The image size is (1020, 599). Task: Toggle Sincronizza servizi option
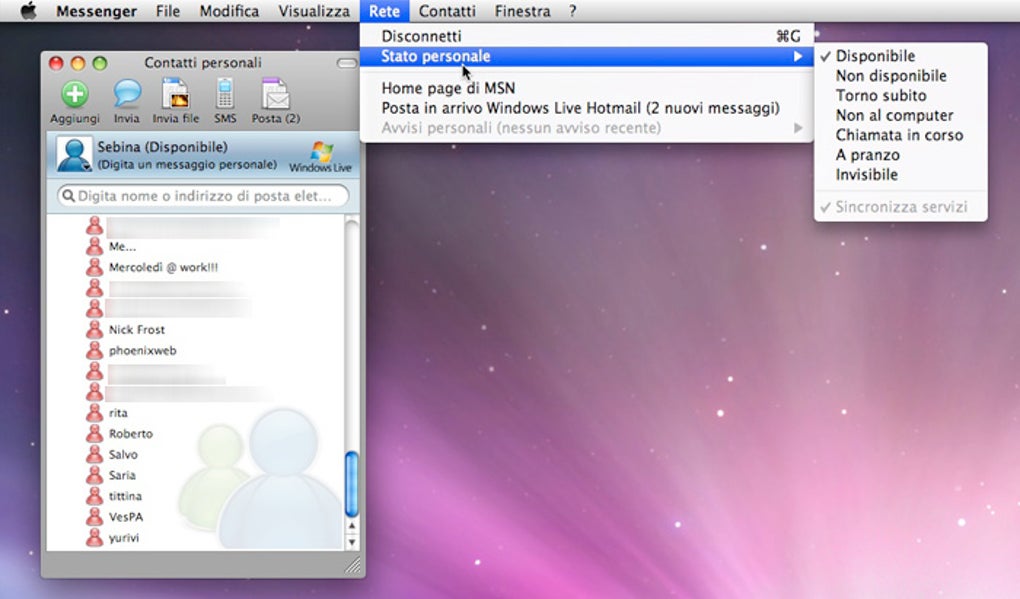click(x=901, y=207)
